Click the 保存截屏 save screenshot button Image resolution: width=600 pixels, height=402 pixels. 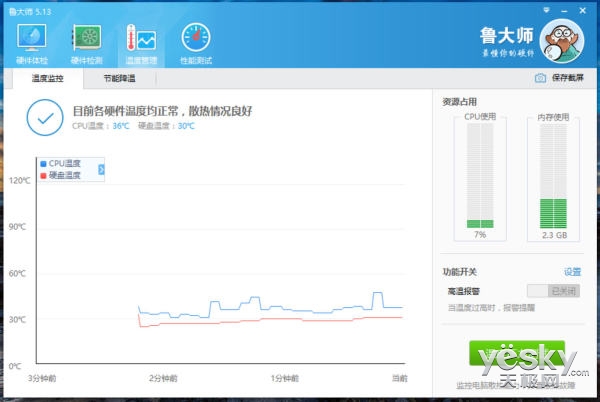point(559,78)
